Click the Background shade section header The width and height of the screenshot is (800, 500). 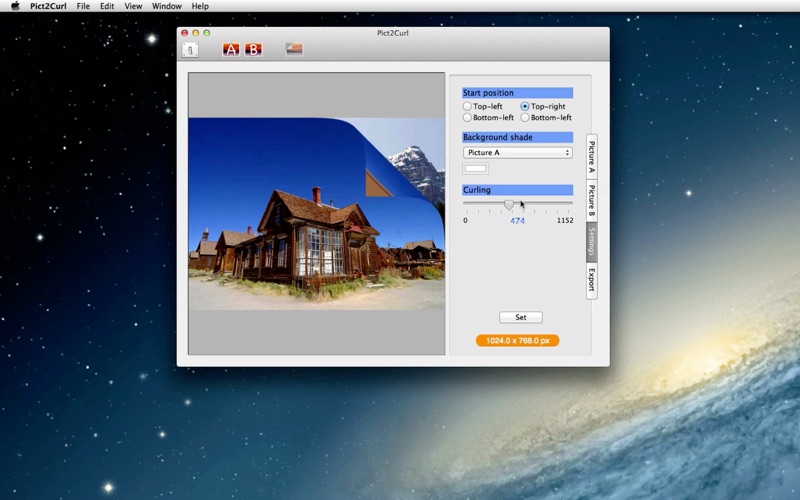pos(517,137)
